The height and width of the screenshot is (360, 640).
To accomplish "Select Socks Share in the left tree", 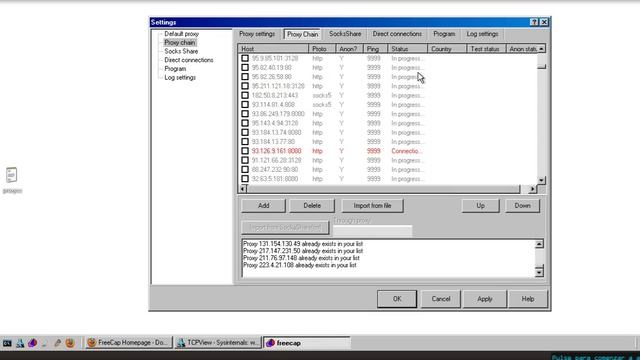I will coord(181,51).
